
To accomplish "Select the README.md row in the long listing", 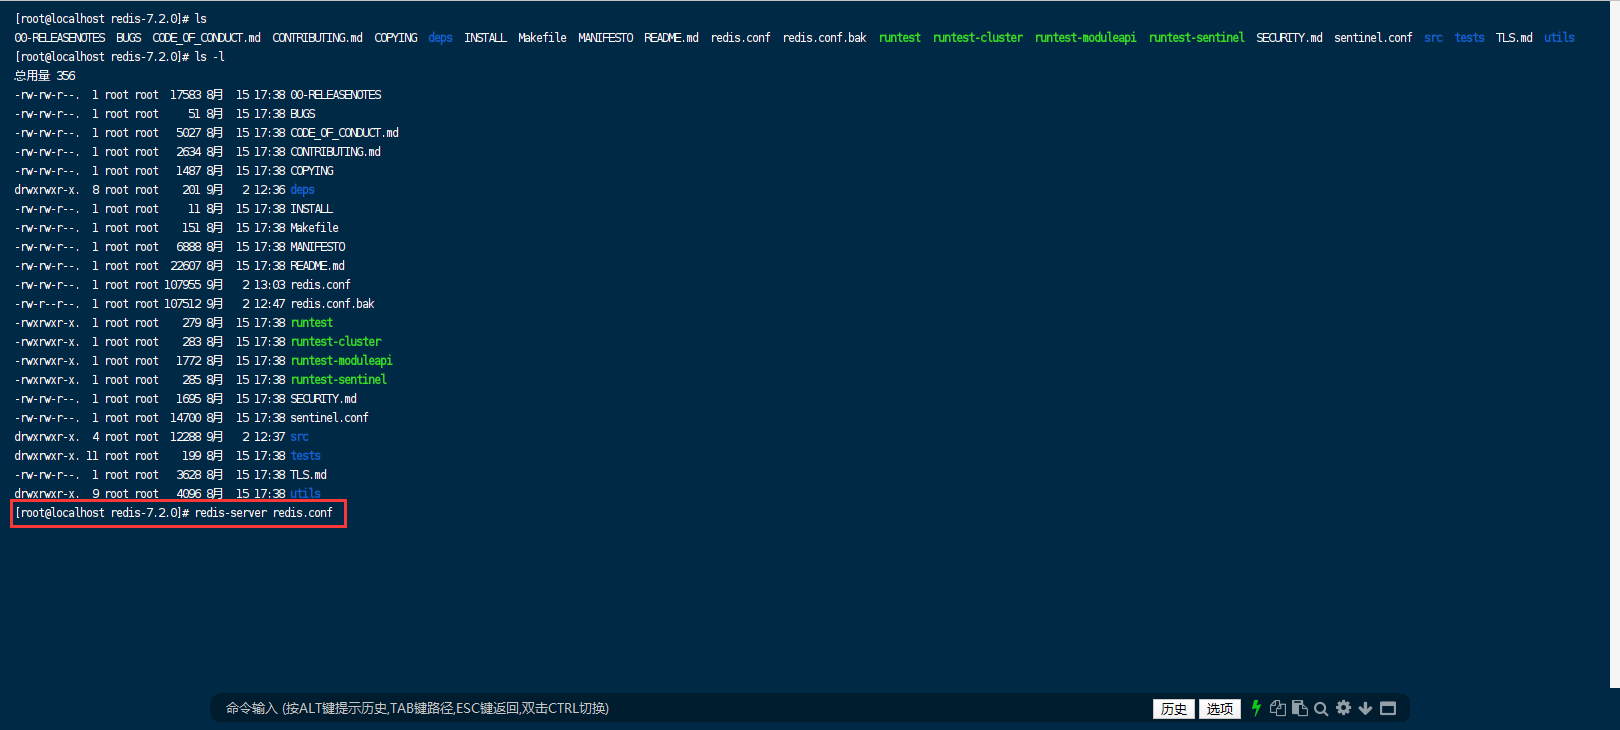I will click(x=179, y=266).
